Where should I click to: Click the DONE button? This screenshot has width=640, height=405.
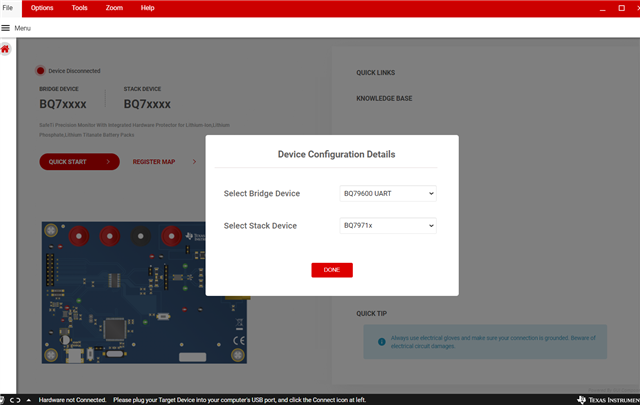point(332,270)
